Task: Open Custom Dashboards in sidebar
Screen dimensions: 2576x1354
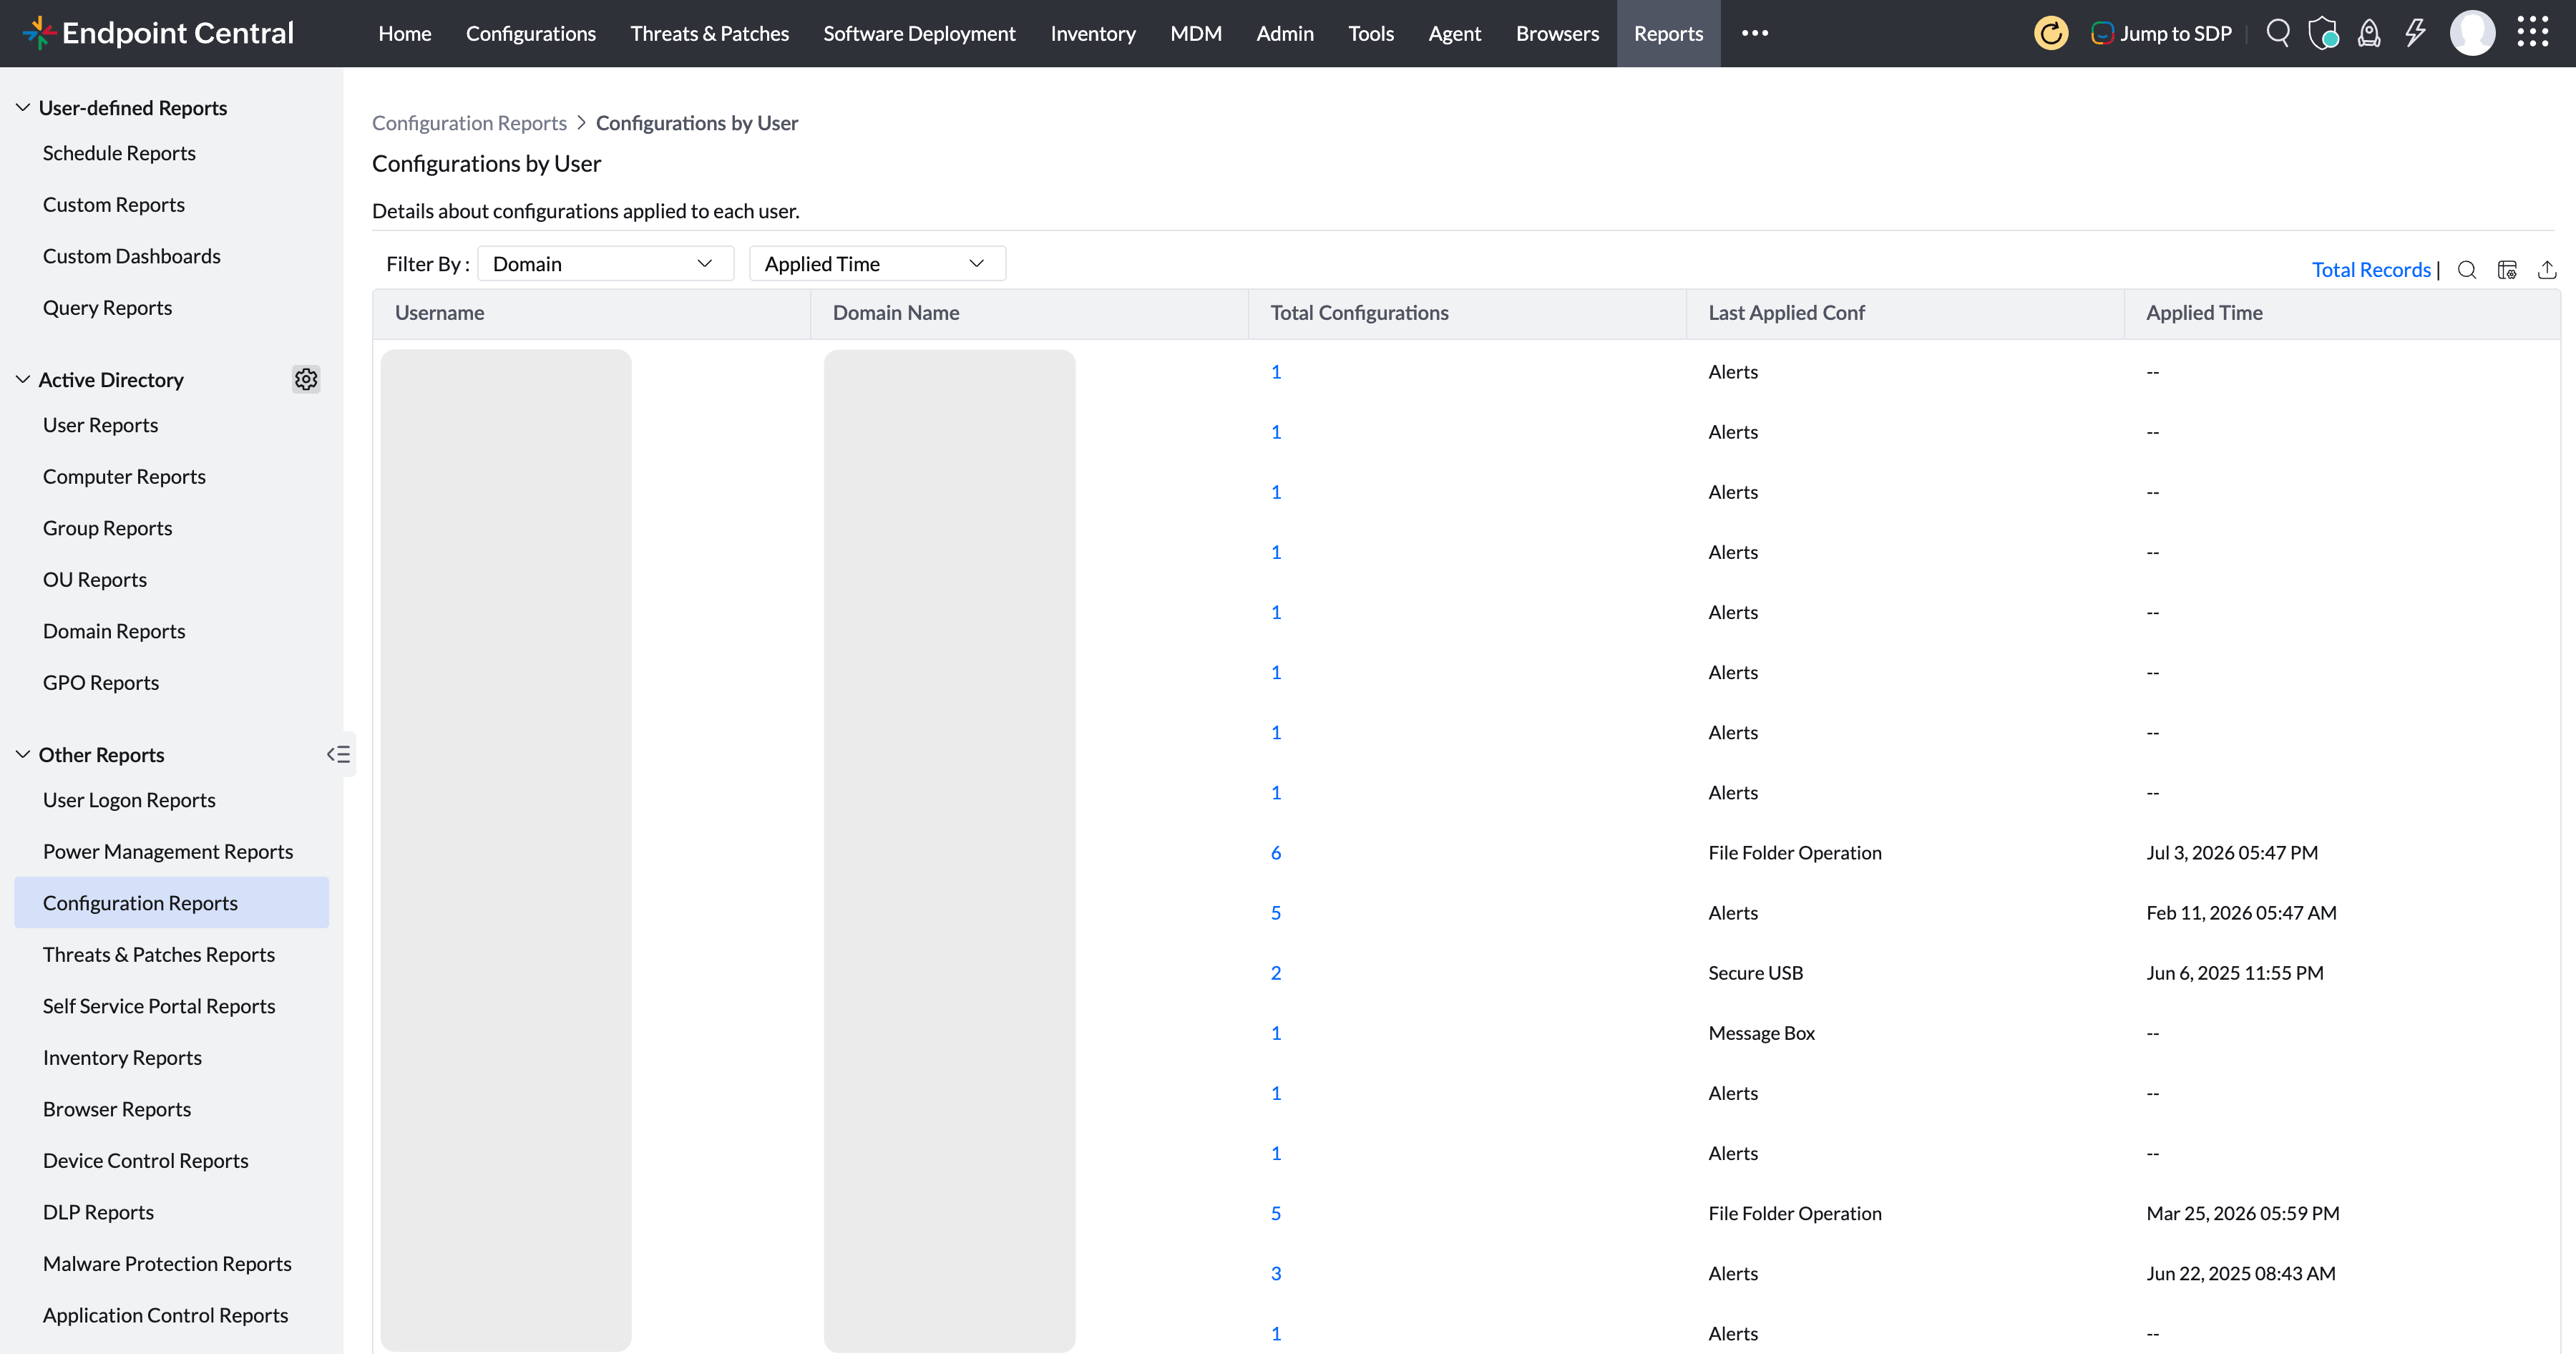Action: (x=132, y=256)
